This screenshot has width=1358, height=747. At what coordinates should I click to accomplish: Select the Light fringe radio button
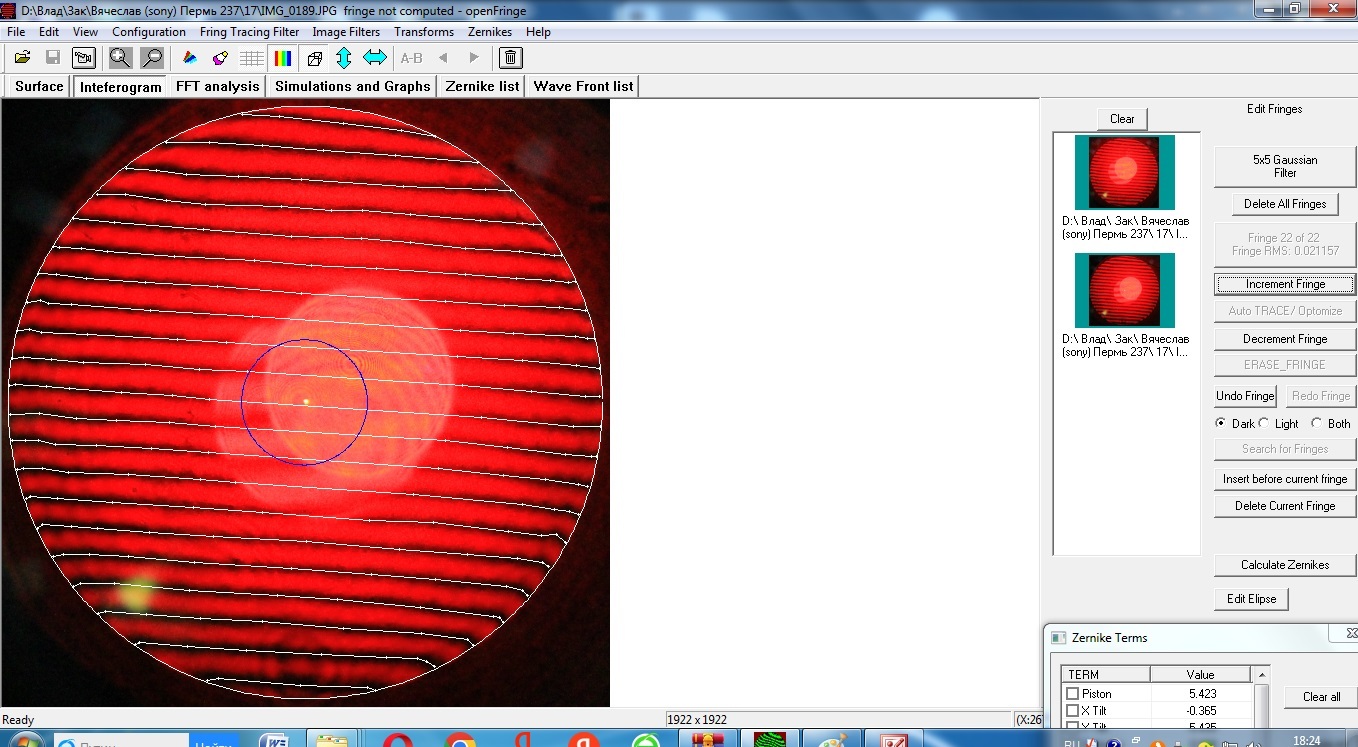(1264, 424)
